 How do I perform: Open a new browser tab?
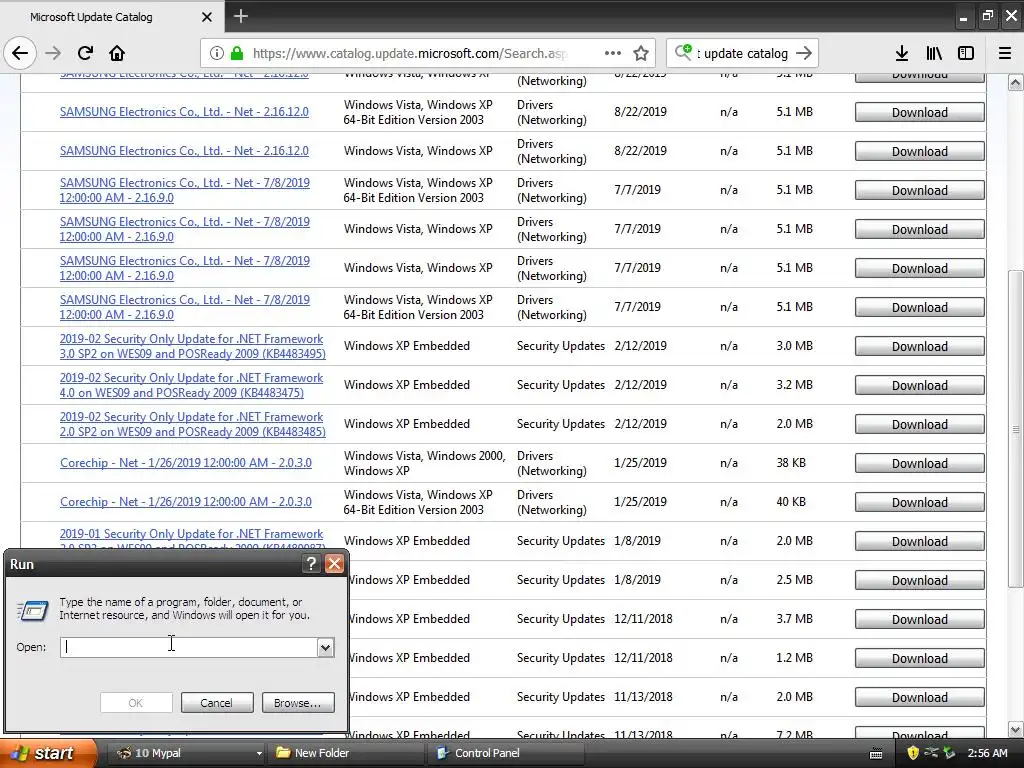(240, 16)
